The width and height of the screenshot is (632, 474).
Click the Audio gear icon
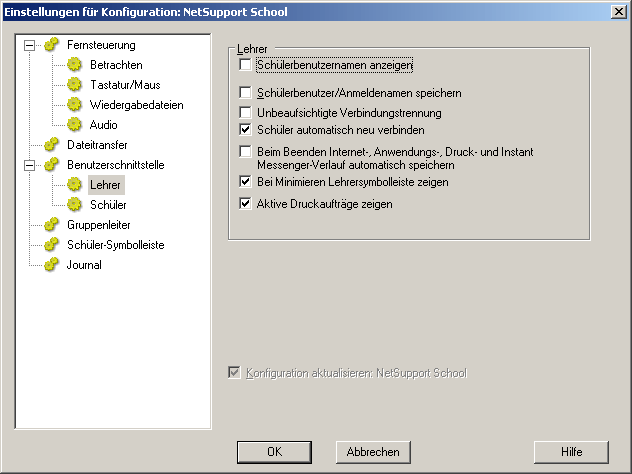coord(73,125)
